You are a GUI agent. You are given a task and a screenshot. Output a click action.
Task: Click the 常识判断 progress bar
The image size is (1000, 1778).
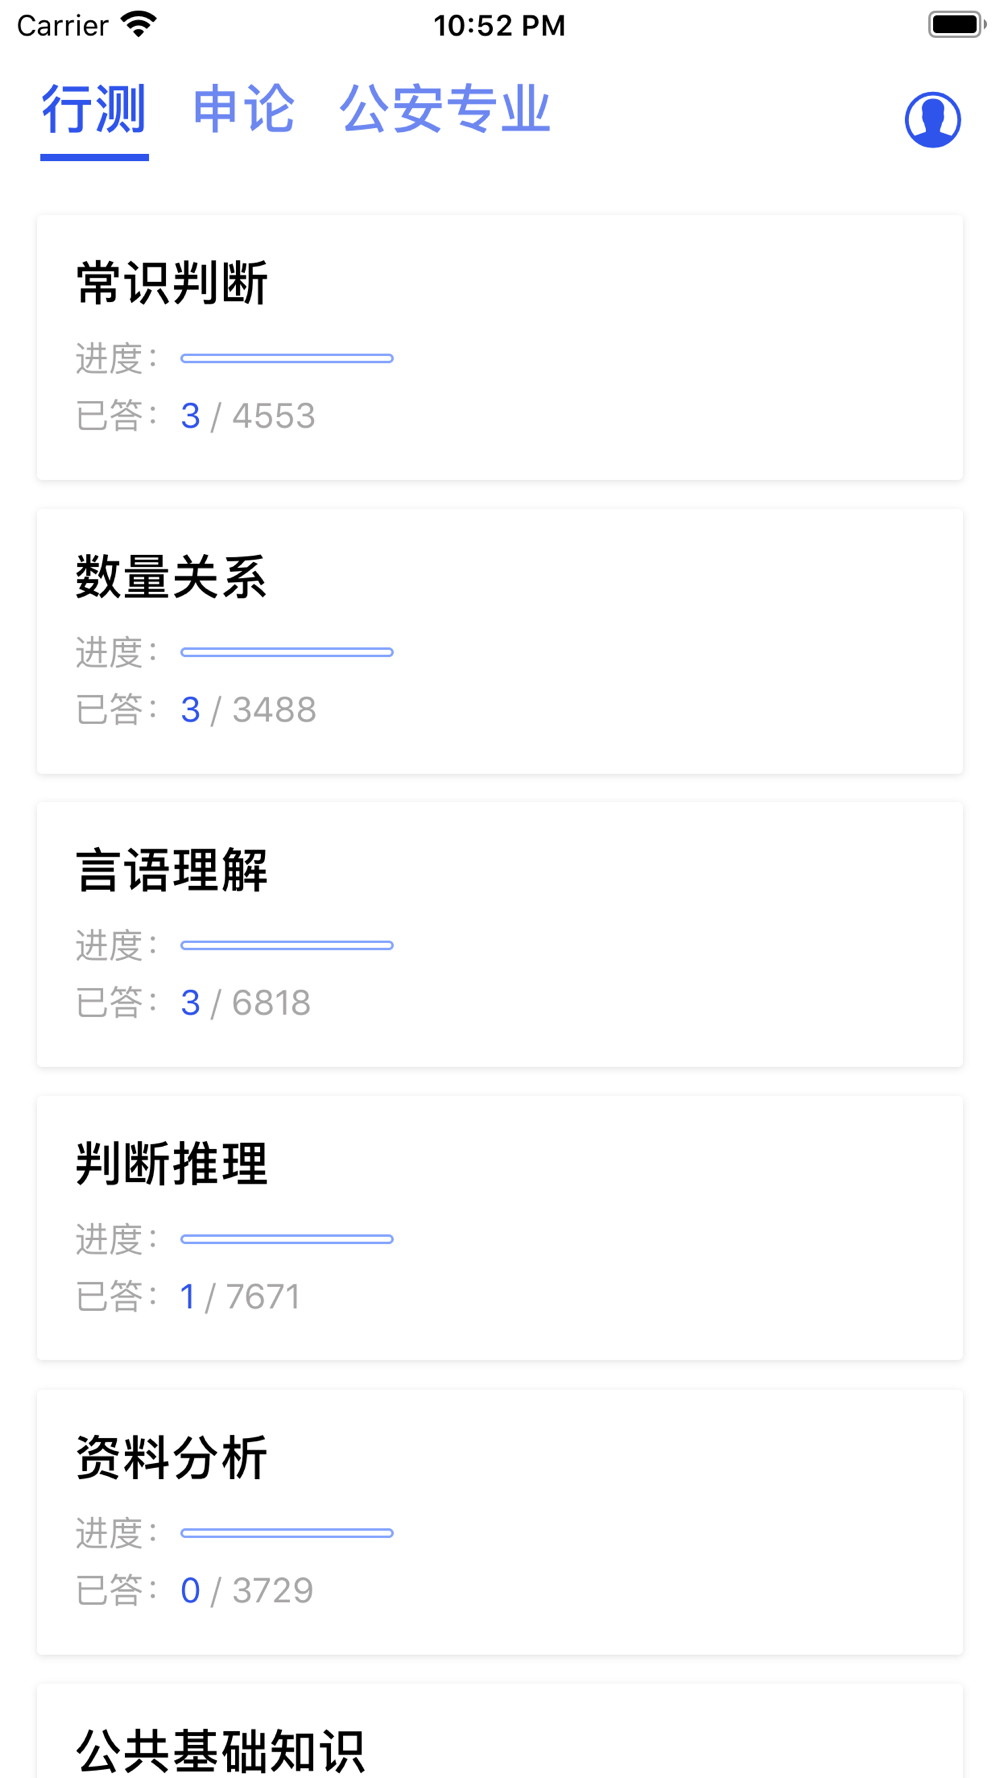(287, 358)
